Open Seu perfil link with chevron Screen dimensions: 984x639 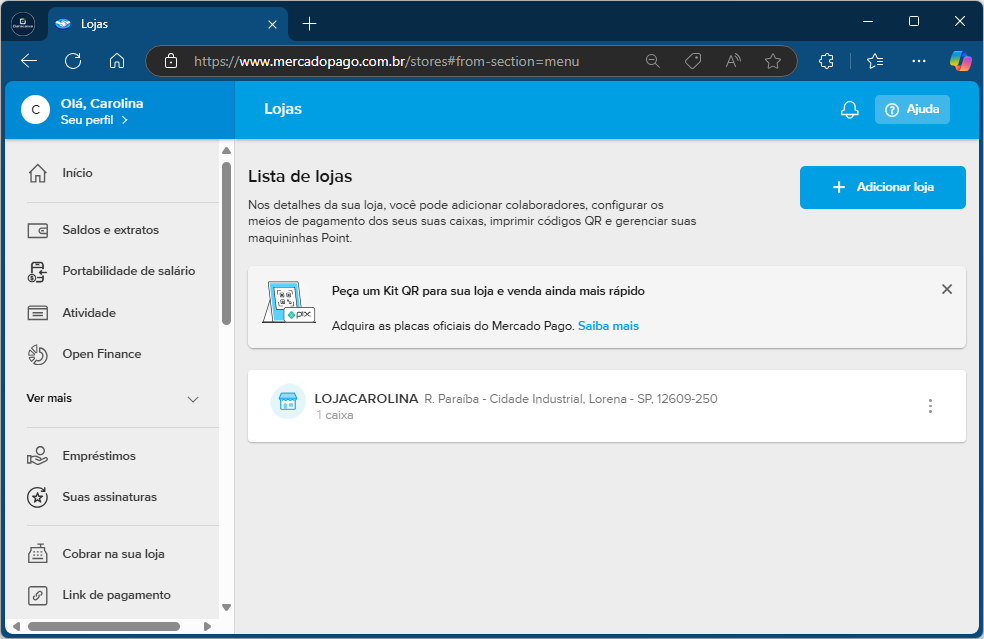point(94,120)
